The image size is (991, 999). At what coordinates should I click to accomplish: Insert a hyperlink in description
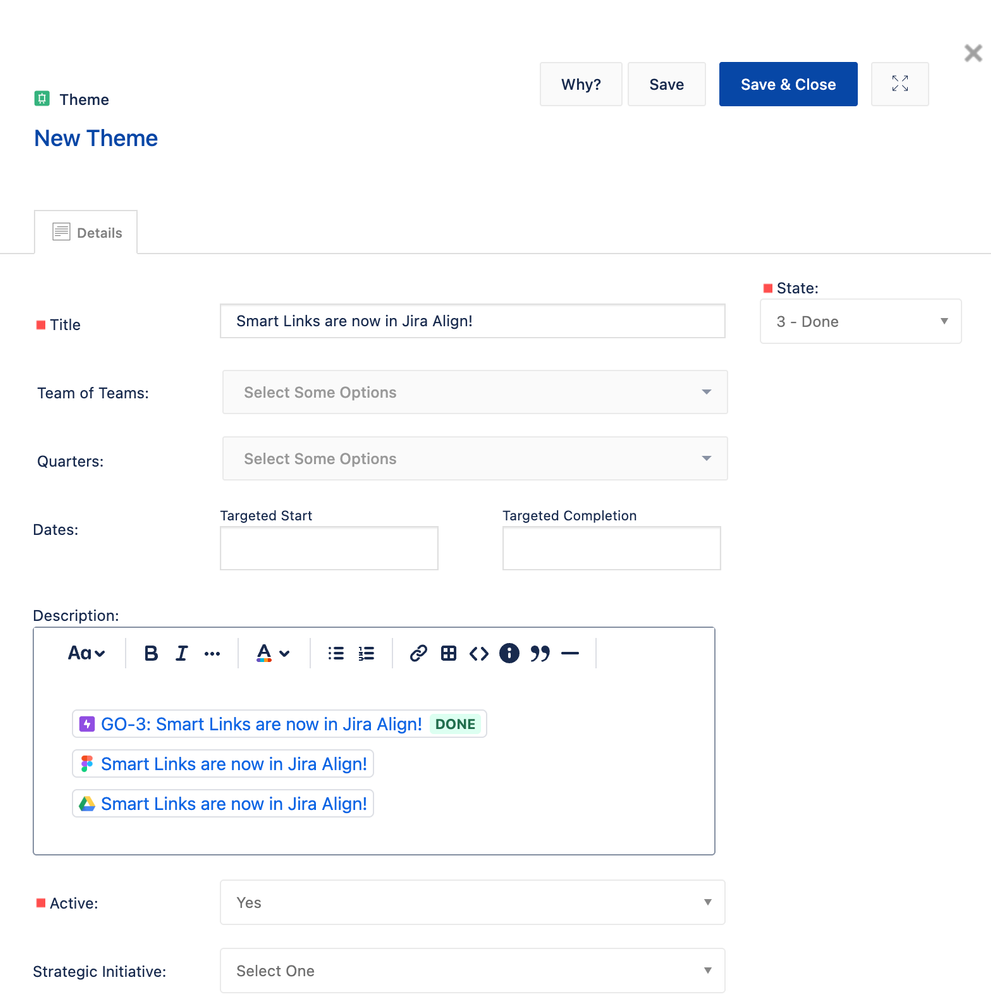(418, 653)
